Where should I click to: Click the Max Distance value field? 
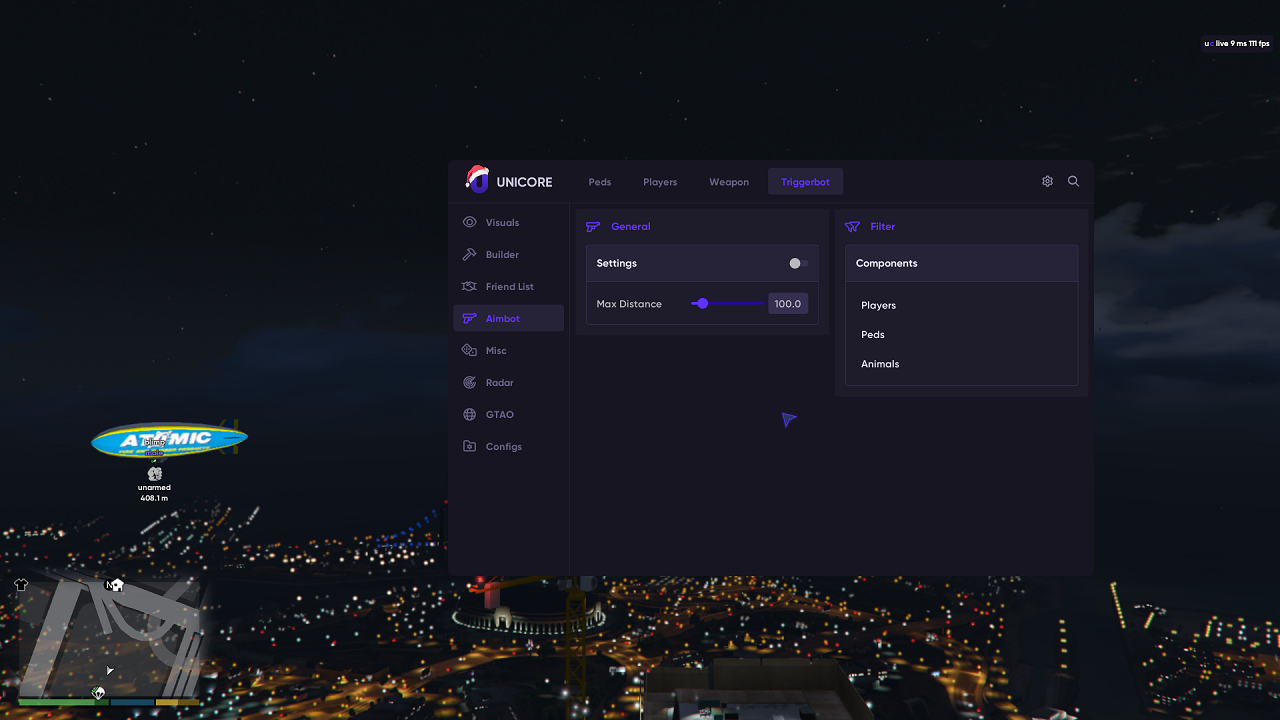coord(788,303)
